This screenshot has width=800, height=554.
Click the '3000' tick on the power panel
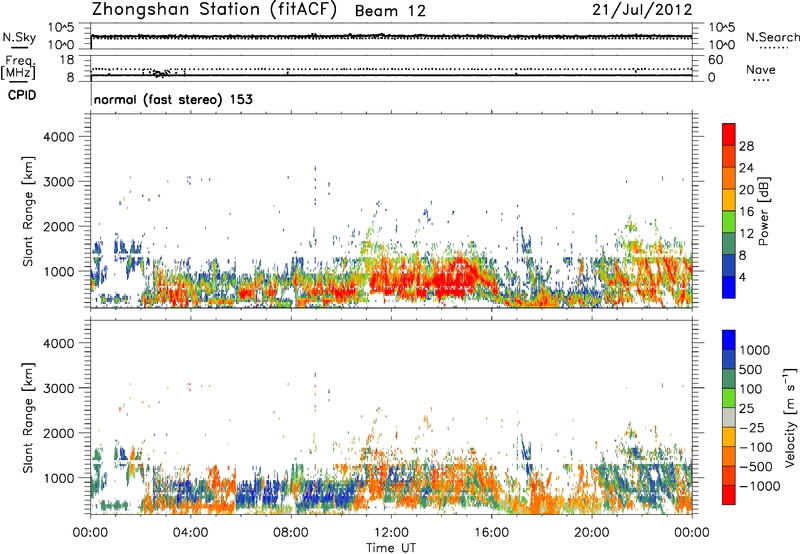pos(58,182)
